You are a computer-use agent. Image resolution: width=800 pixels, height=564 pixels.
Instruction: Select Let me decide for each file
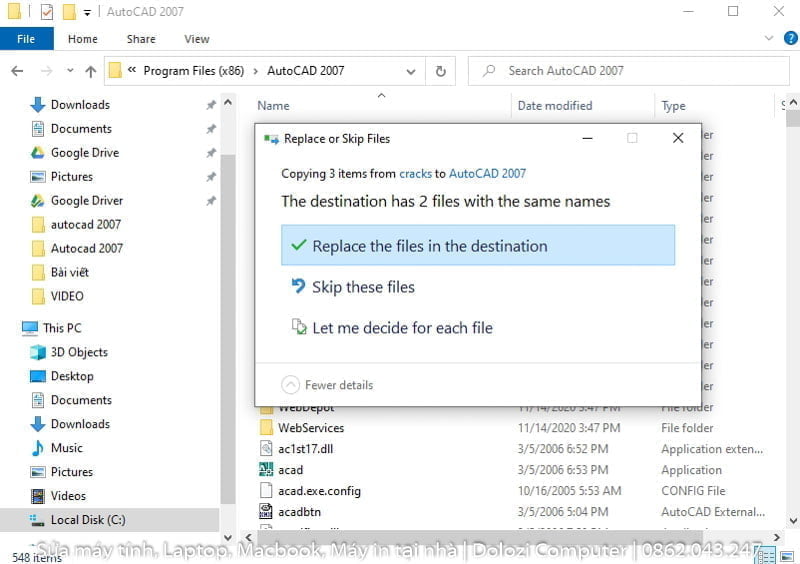click(402, 328)
